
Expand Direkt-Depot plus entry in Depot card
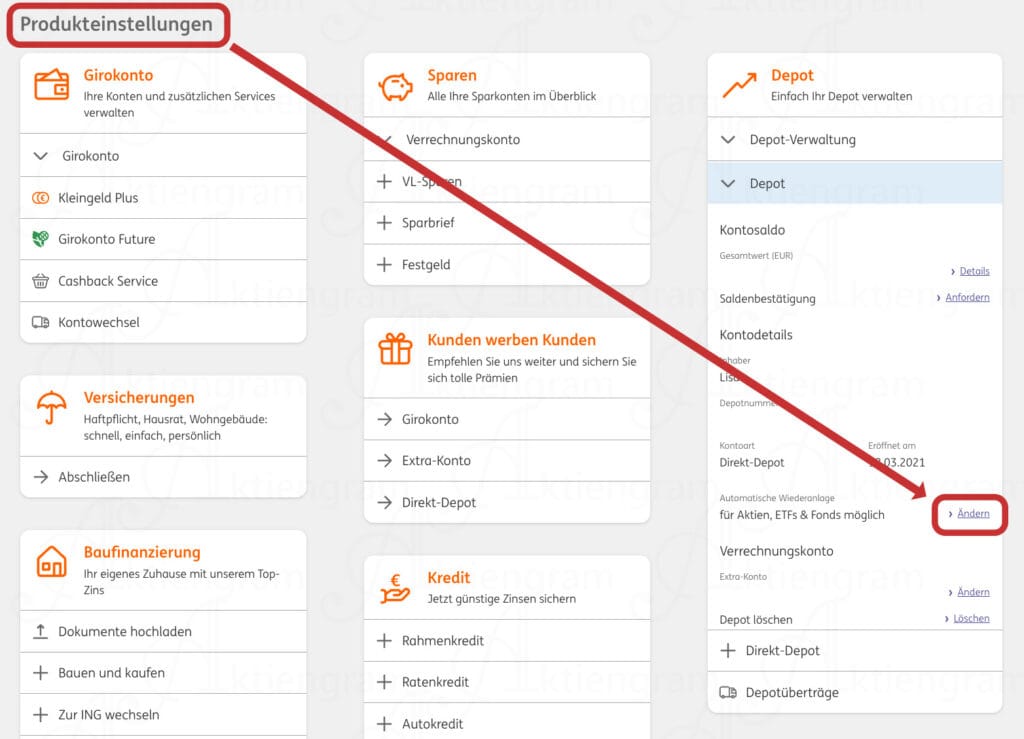[855, 651]
